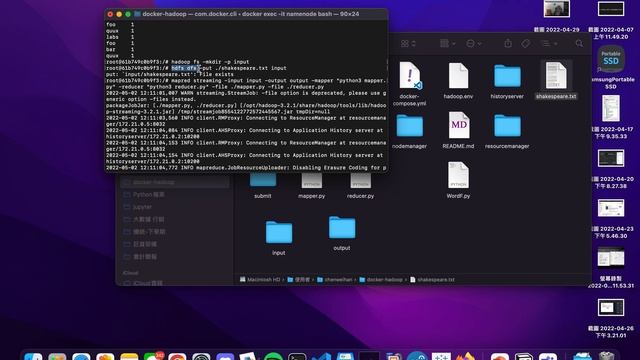Select desktop screen recording ending 11.53.31
The height and width of the screenshot is (360, 640).
click(x=611, y=268)
